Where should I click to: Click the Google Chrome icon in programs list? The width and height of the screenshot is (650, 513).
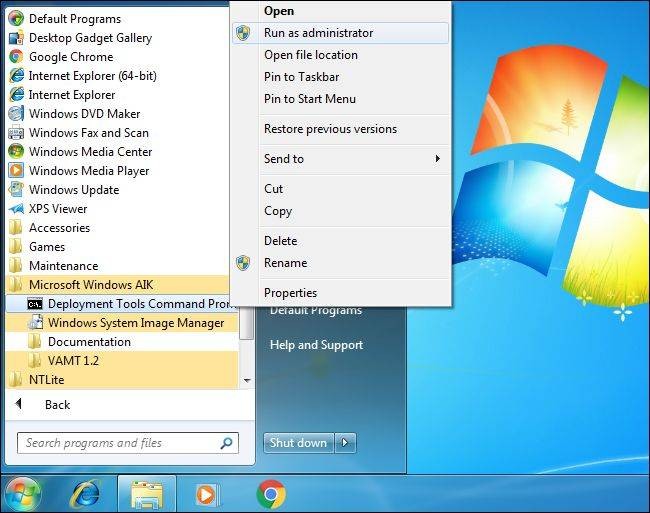tap(16, 57)
